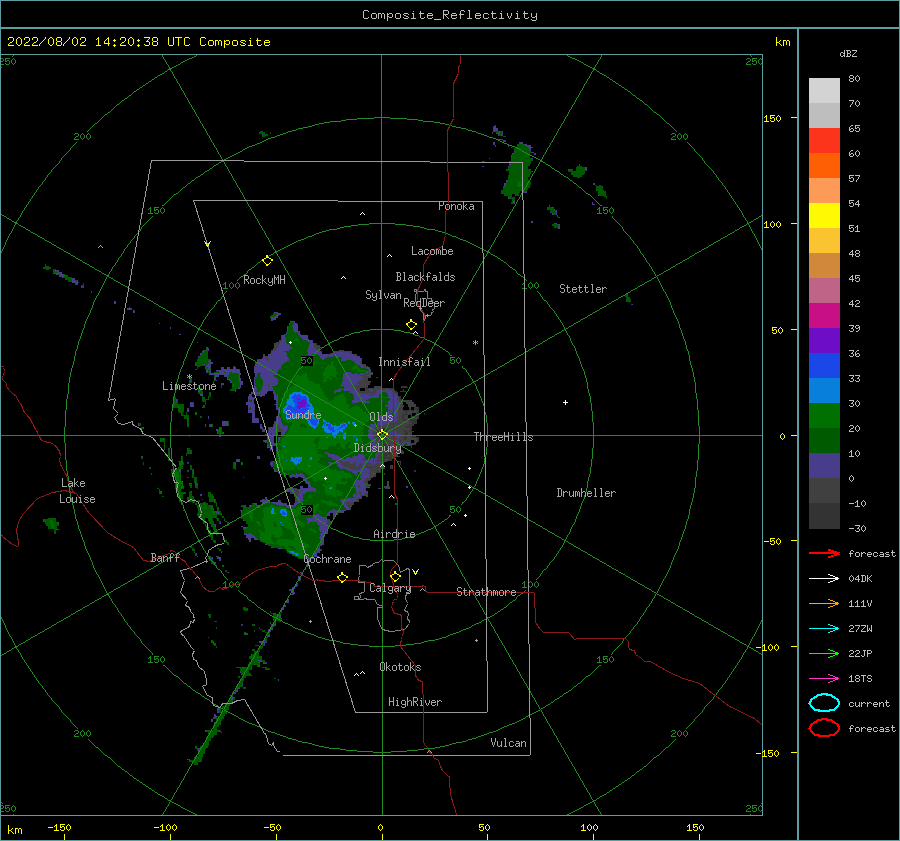This screenshot has width=900, height=841.
Task: Select the magenta 42 dBZ color swatch
Action: tap(824, 316)
